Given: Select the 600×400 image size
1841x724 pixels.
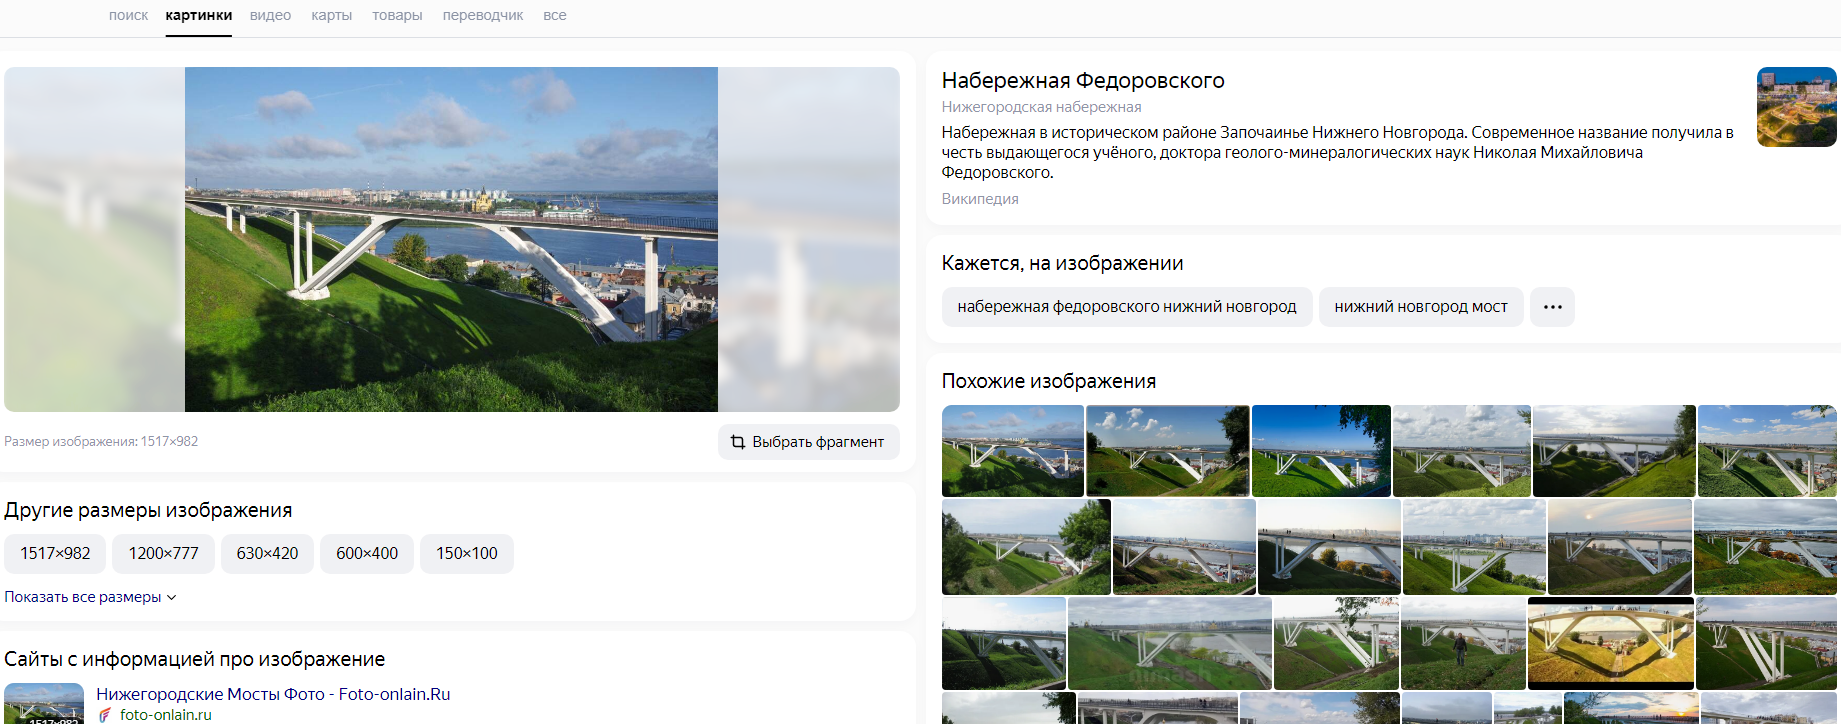Looking at the screenshot, I should coord(367,553).
